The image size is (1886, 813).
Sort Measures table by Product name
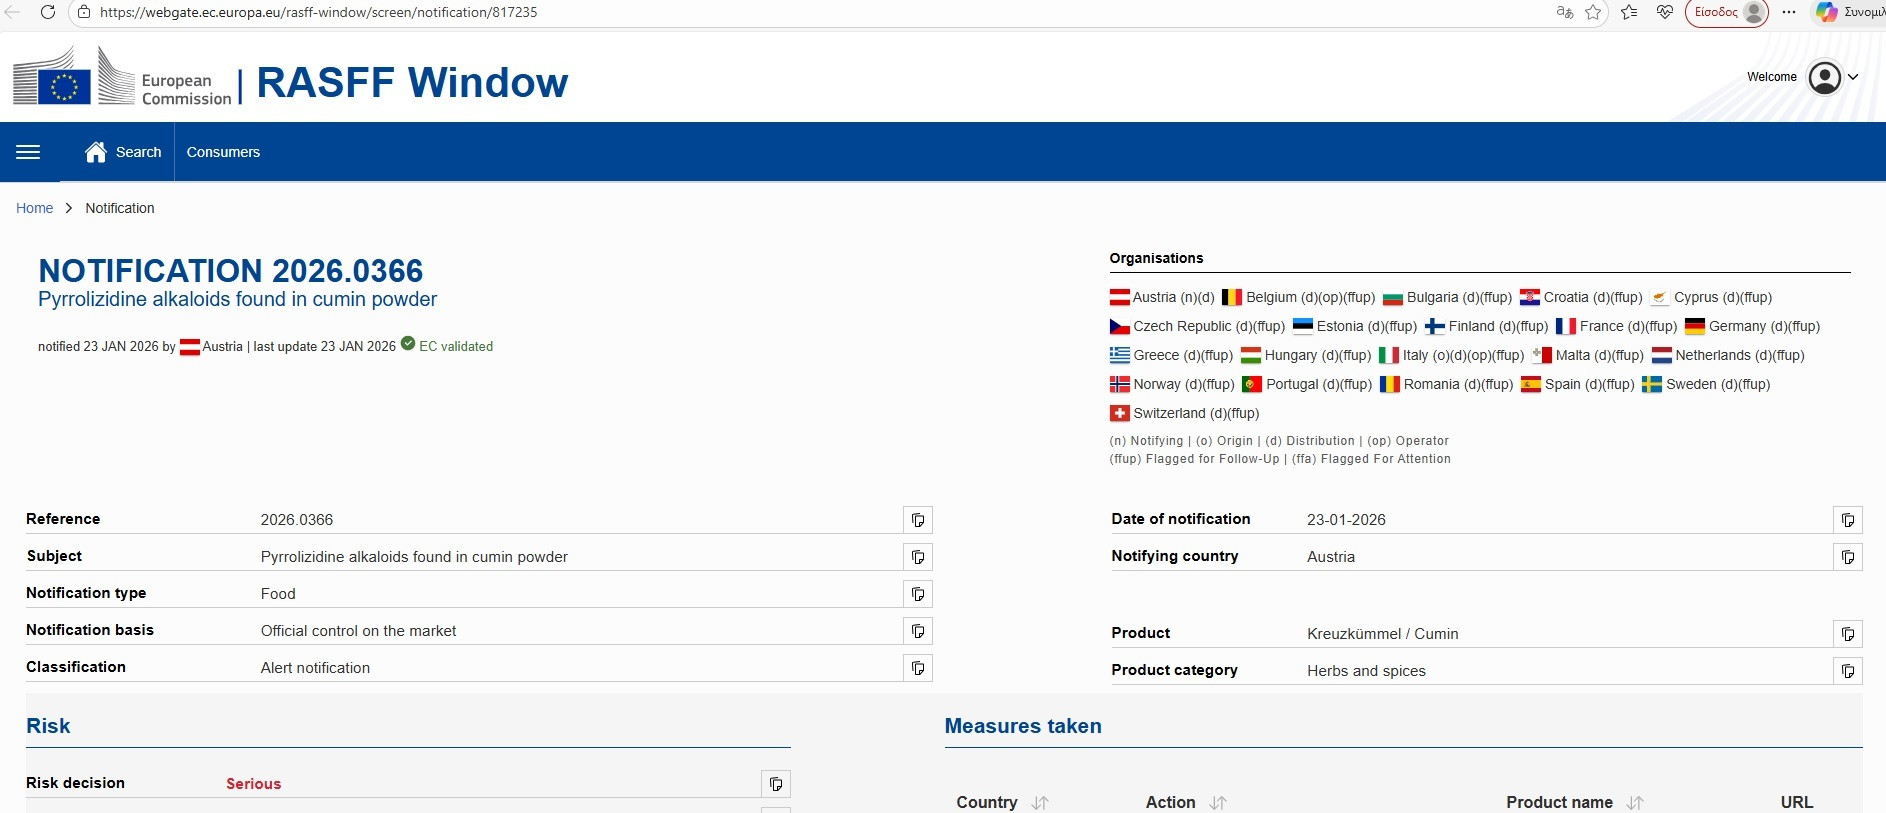(1635, 802)
